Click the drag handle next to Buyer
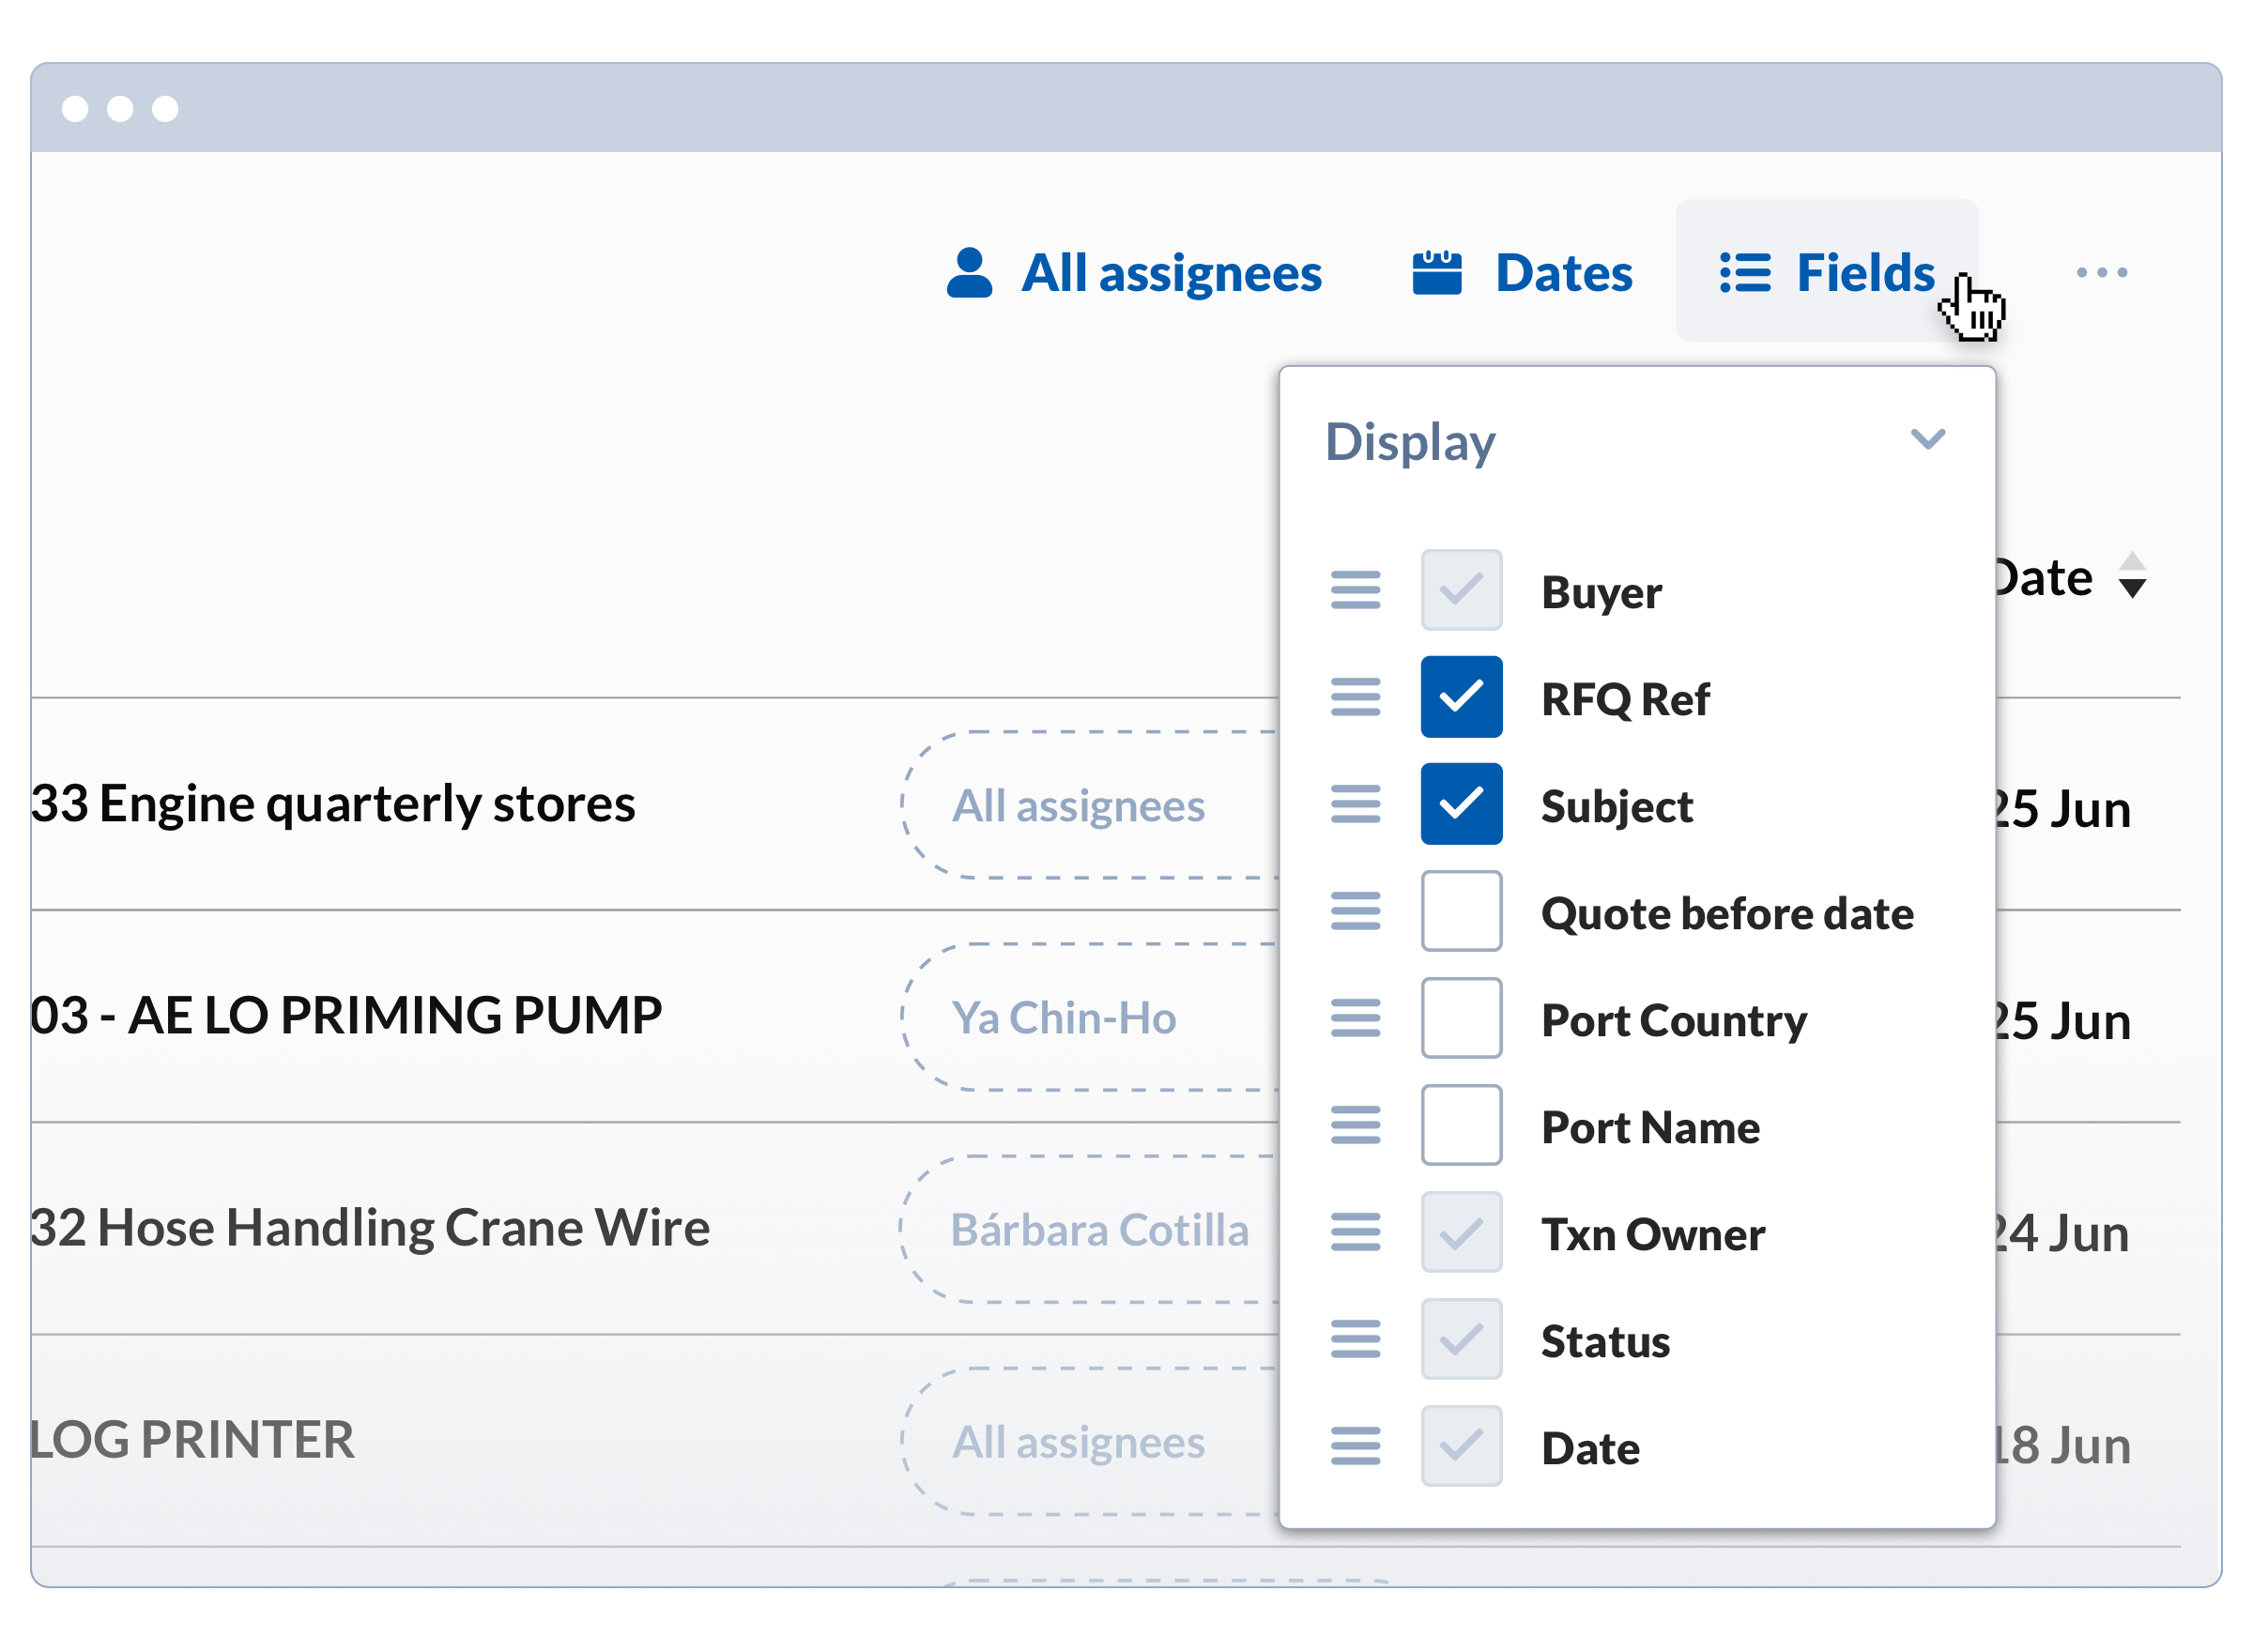 coord(1355,591)
